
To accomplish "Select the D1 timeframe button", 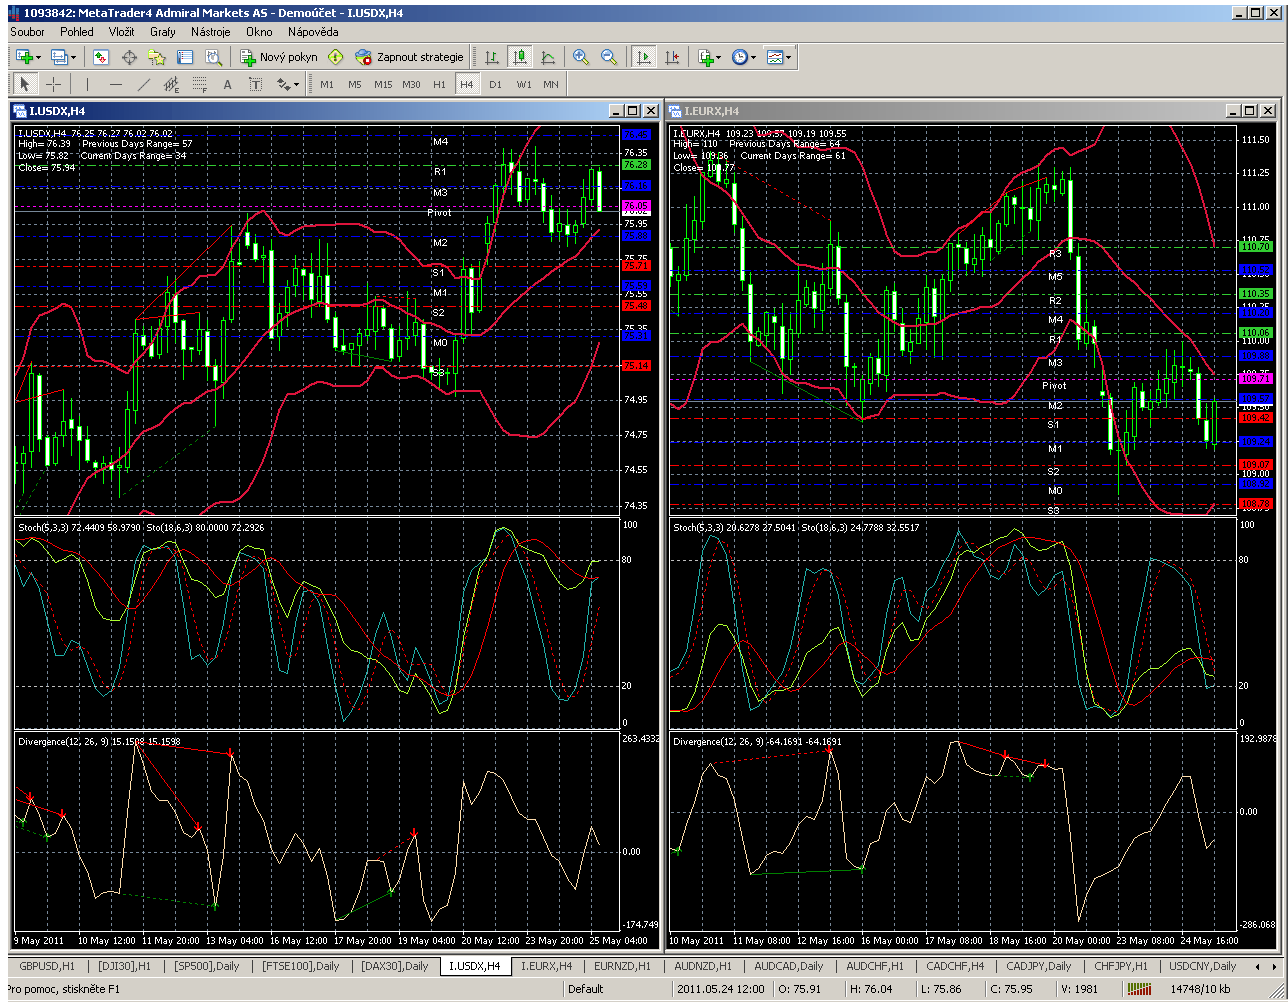I will [x=495, y=84].
